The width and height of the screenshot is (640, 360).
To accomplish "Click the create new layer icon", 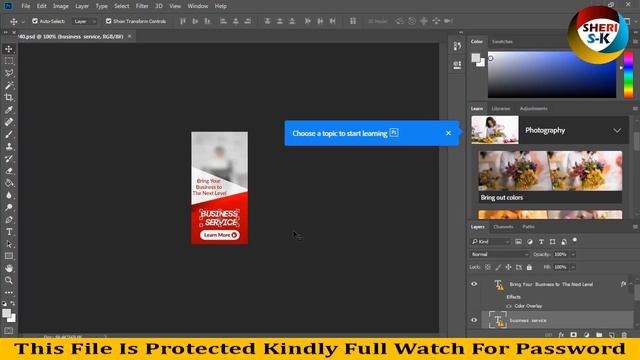I will 611,335.
